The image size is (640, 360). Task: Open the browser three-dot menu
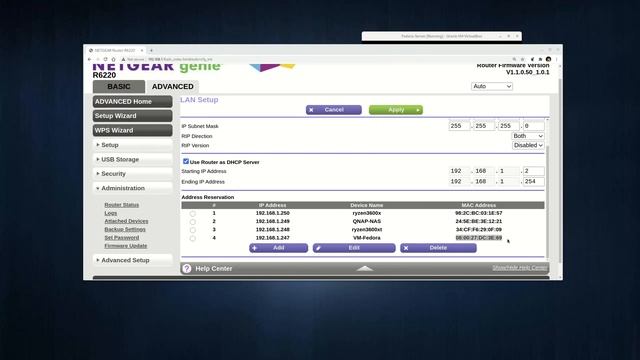pyautogui.click(x=556, y=59)
